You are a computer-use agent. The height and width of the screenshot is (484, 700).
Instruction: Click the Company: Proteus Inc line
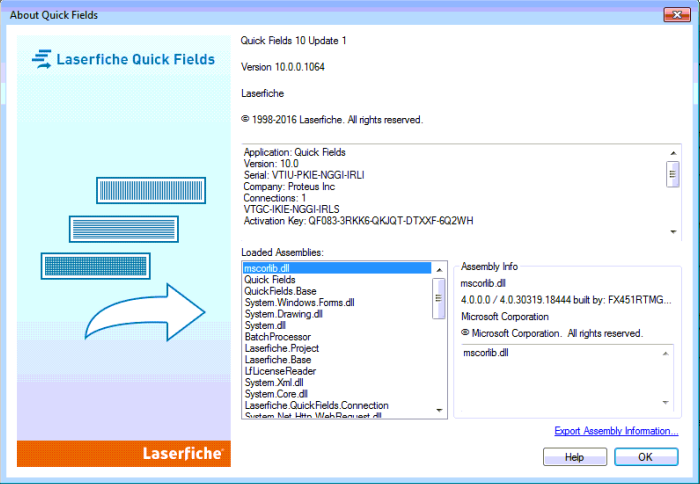289,187
